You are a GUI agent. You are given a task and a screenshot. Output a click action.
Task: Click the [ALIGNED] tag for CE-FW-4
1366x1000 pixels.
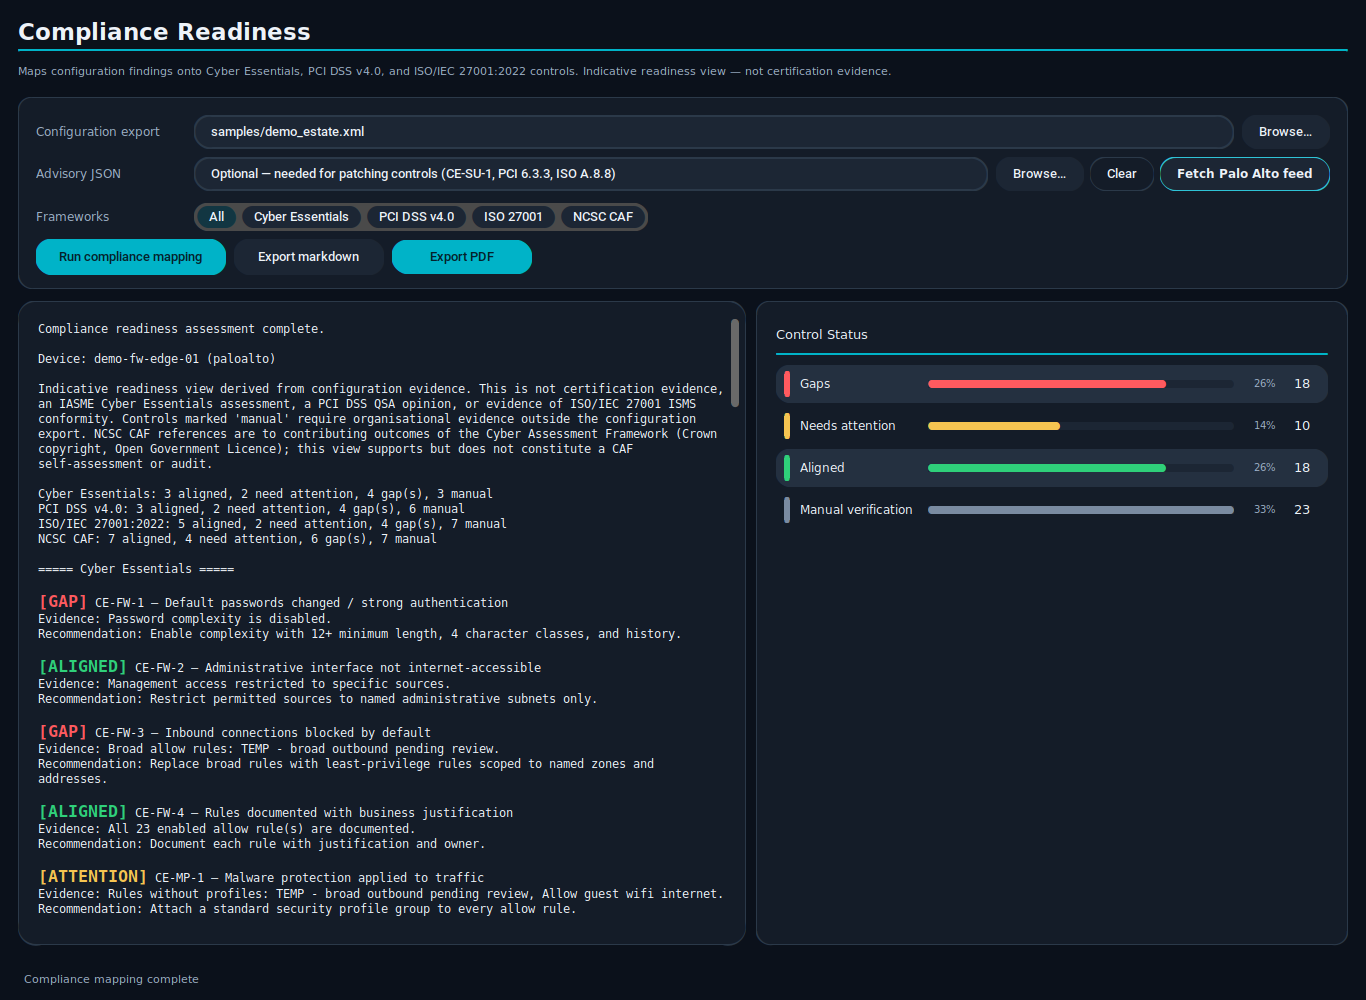click(x=83, y=812)
